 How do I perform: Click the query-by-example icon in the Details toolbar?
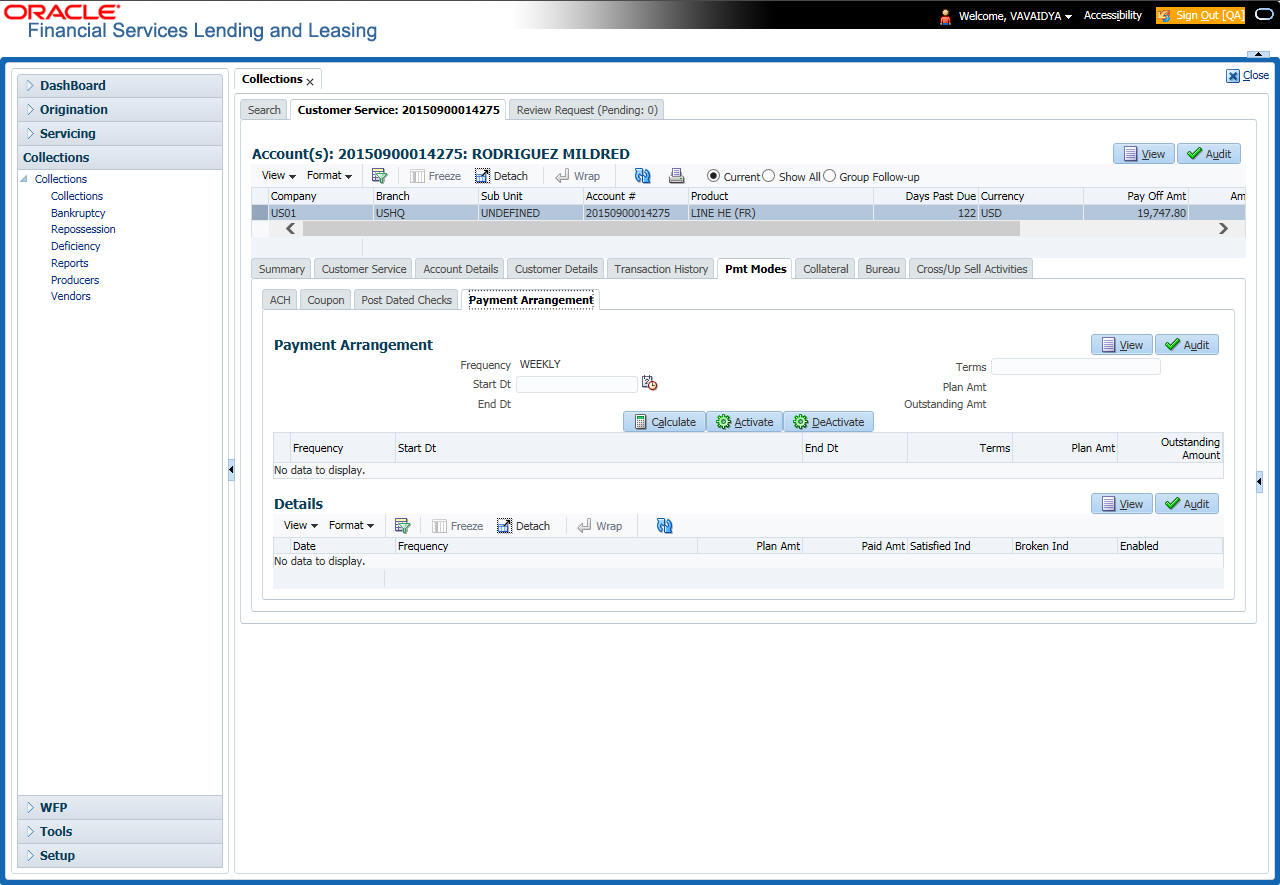click(x=403, y=526)
